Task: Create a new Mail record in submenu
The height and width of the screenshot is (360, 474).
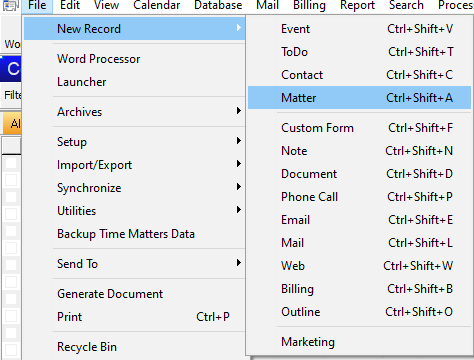Action: (359, 243)
